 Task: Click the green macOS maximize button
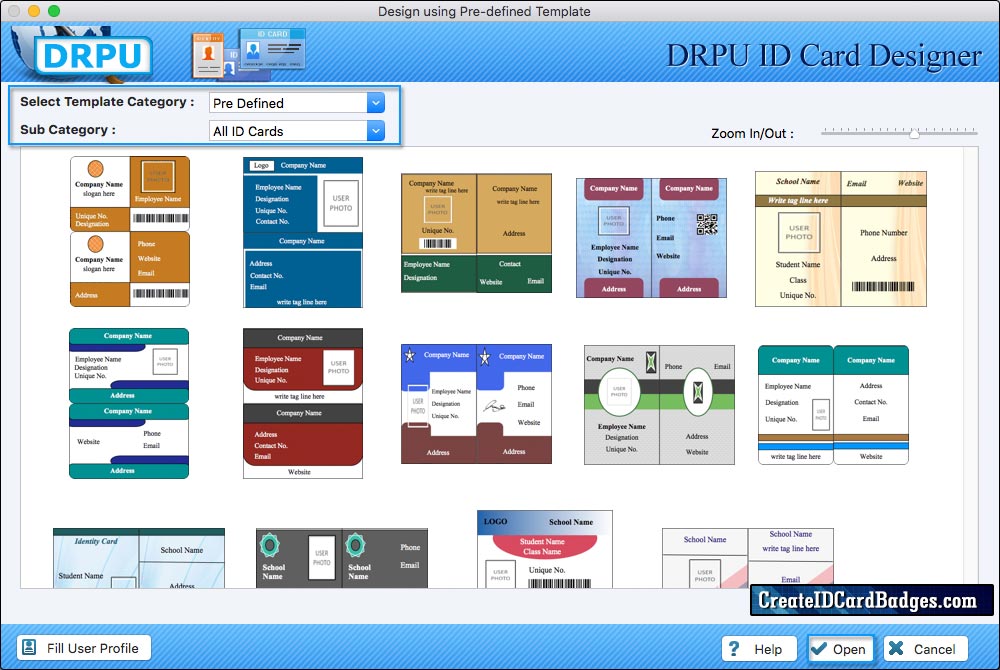pos(54,11)
